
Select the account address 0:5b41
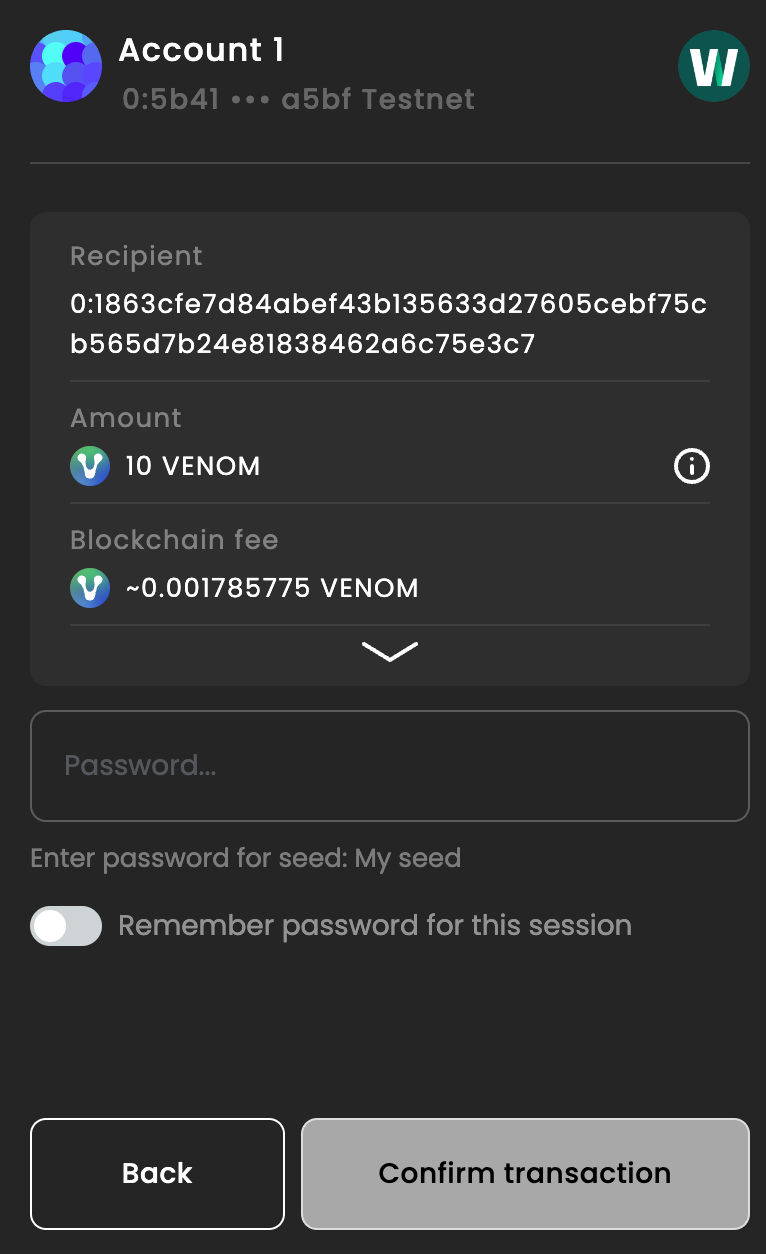163,99
